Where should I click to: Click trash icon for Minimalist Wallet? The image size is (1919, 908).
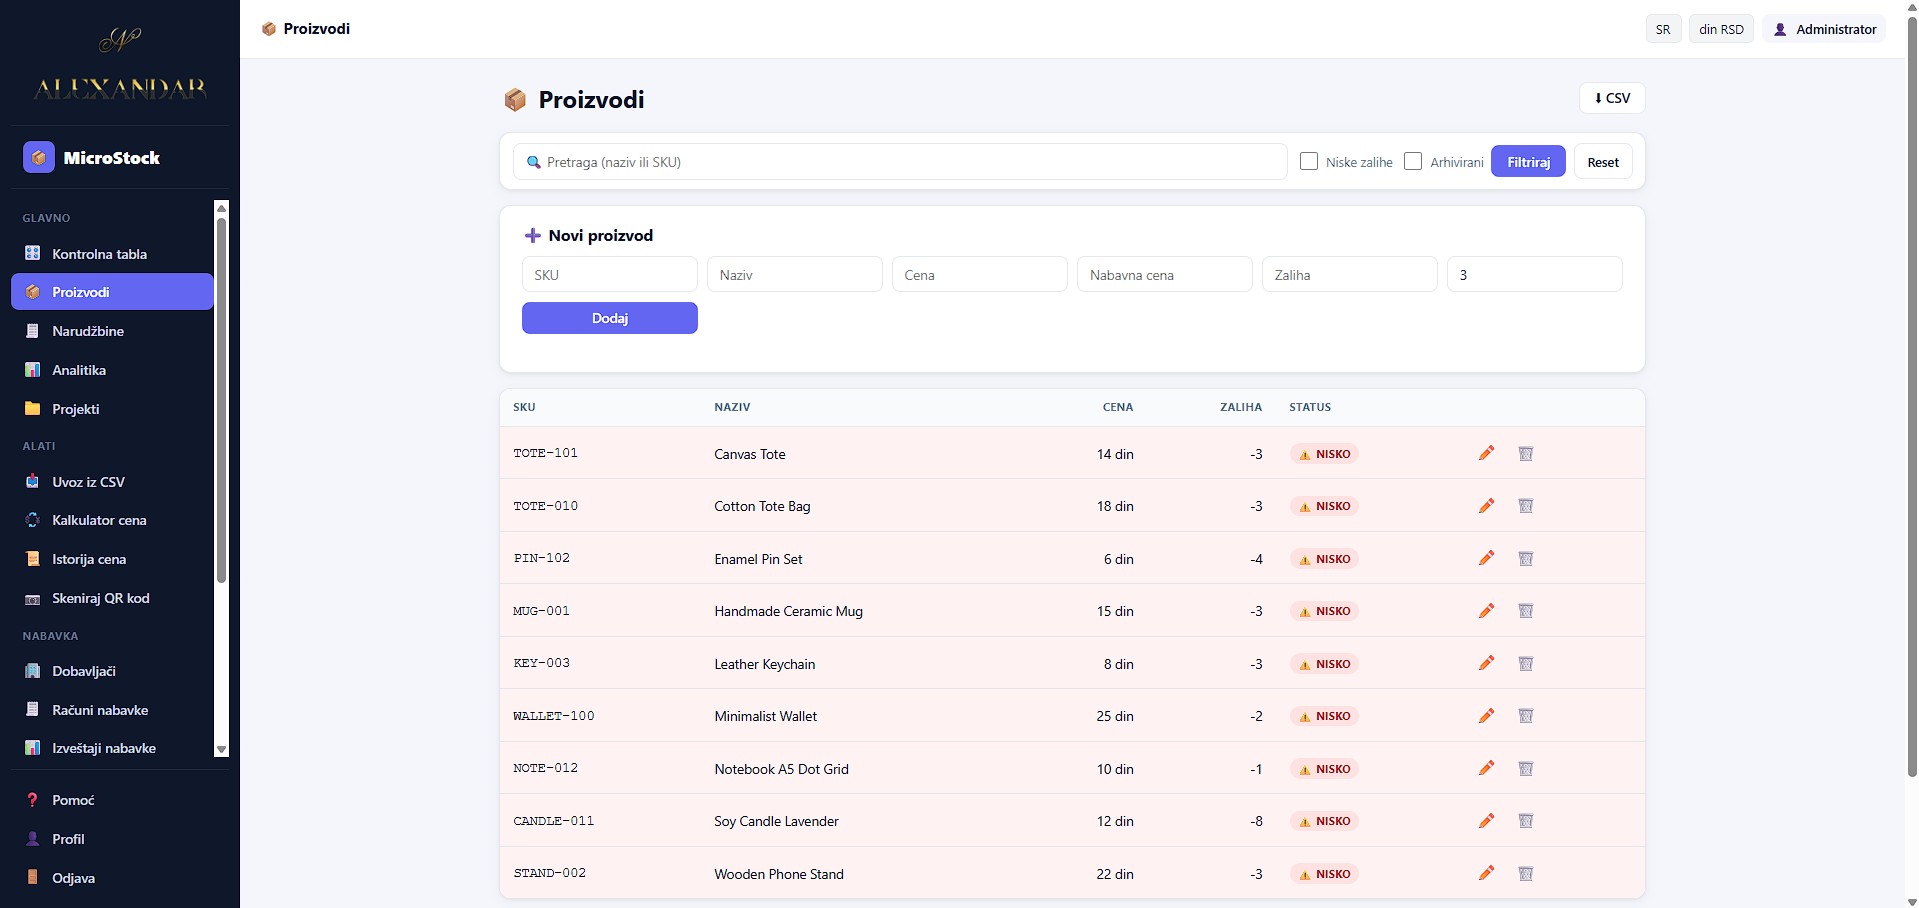pos(1525,716)
